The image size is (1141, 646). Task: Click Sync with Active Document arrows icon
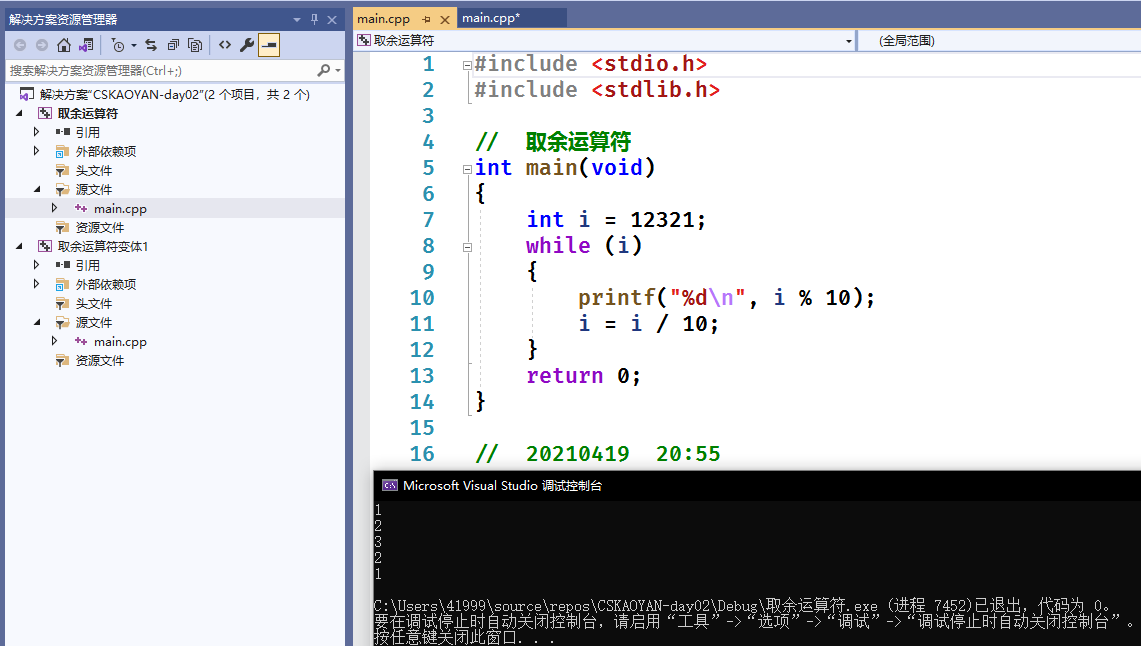coord(151,45)
